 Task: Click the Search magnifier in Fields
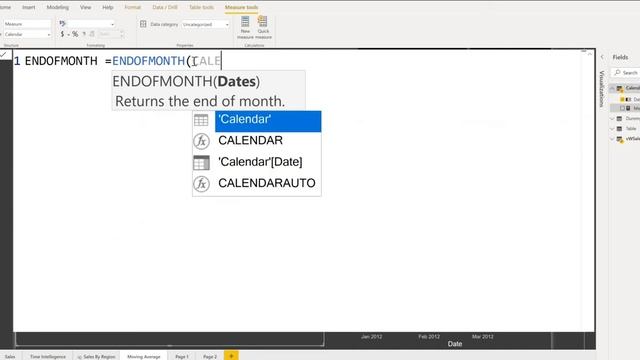coord(617,72)
